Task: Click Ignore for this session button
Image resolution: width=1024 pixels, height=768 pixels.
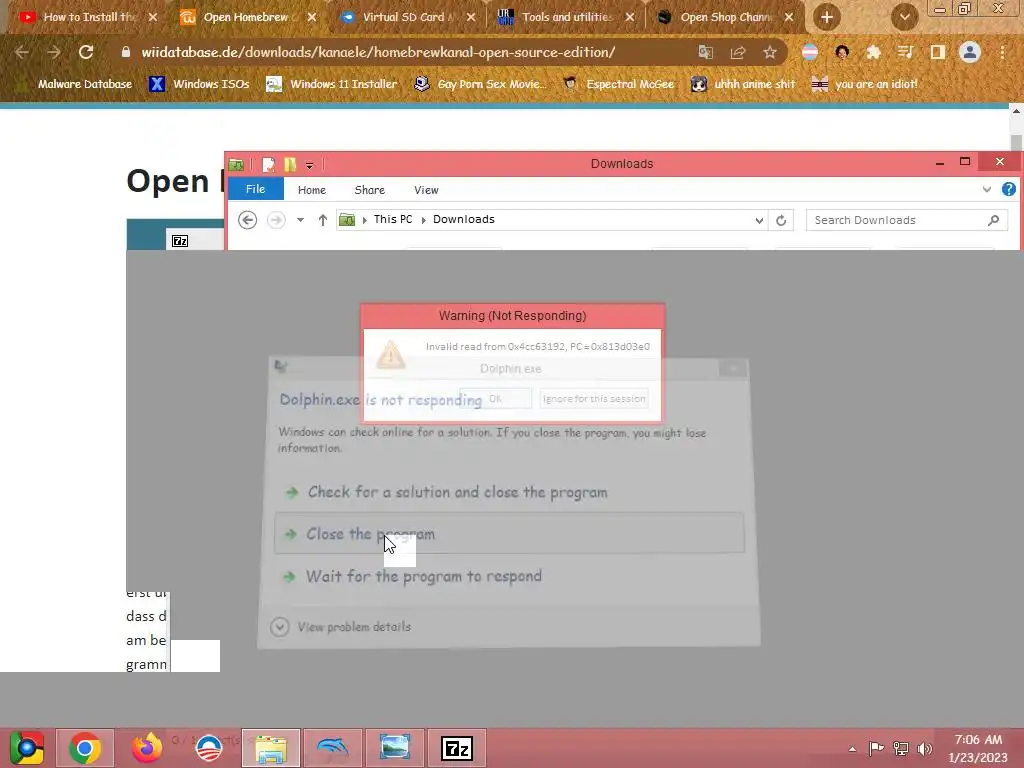Action: click(x=594, y=398)
